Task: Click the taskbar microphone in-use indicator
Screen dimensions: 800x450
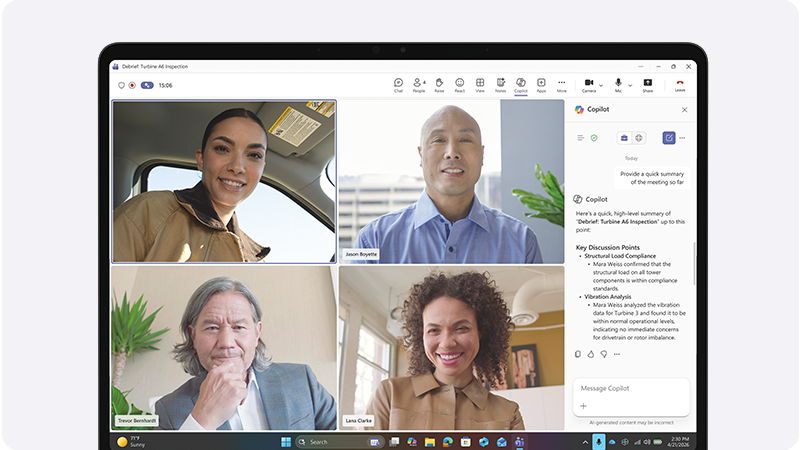Action: click(x=598, y=442)
